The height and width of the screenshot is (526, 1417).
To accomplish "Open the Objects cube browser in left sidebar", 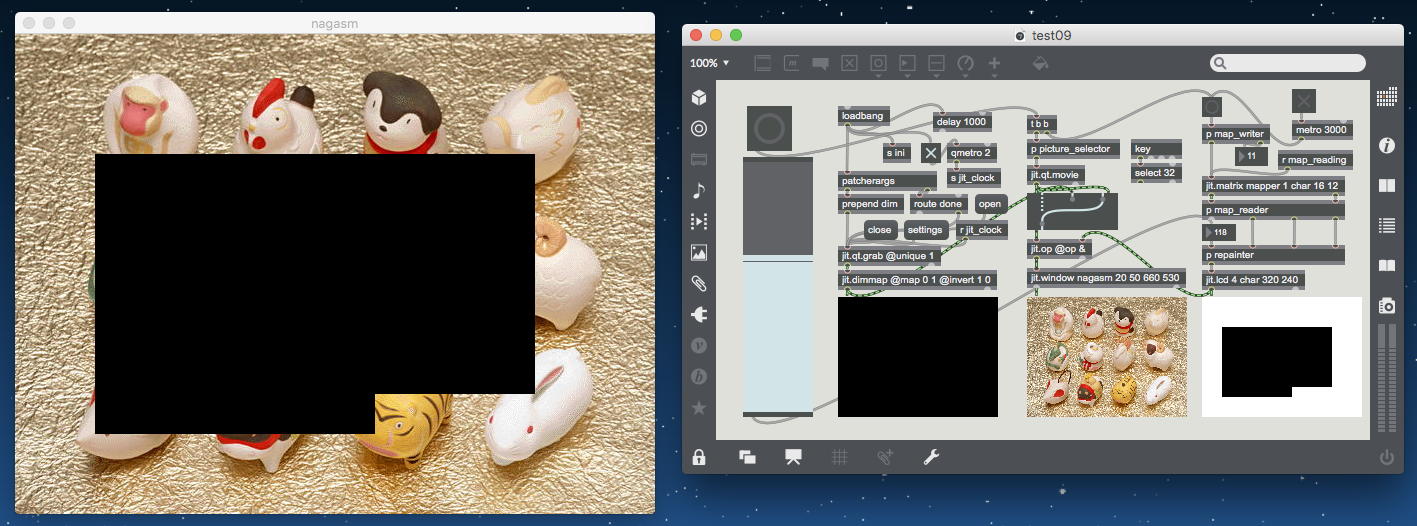I will pyautogui.click(x=699, y=98).
